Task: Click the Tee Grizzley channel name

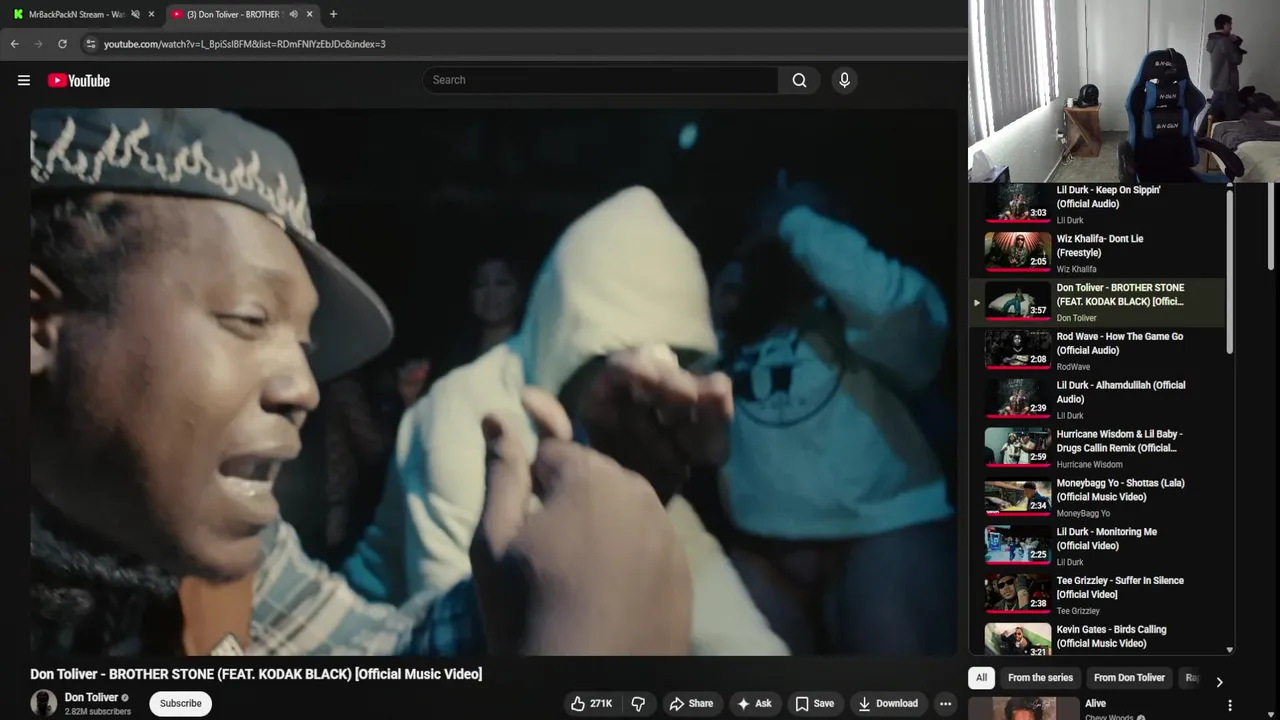Action: coord(1078,611)
